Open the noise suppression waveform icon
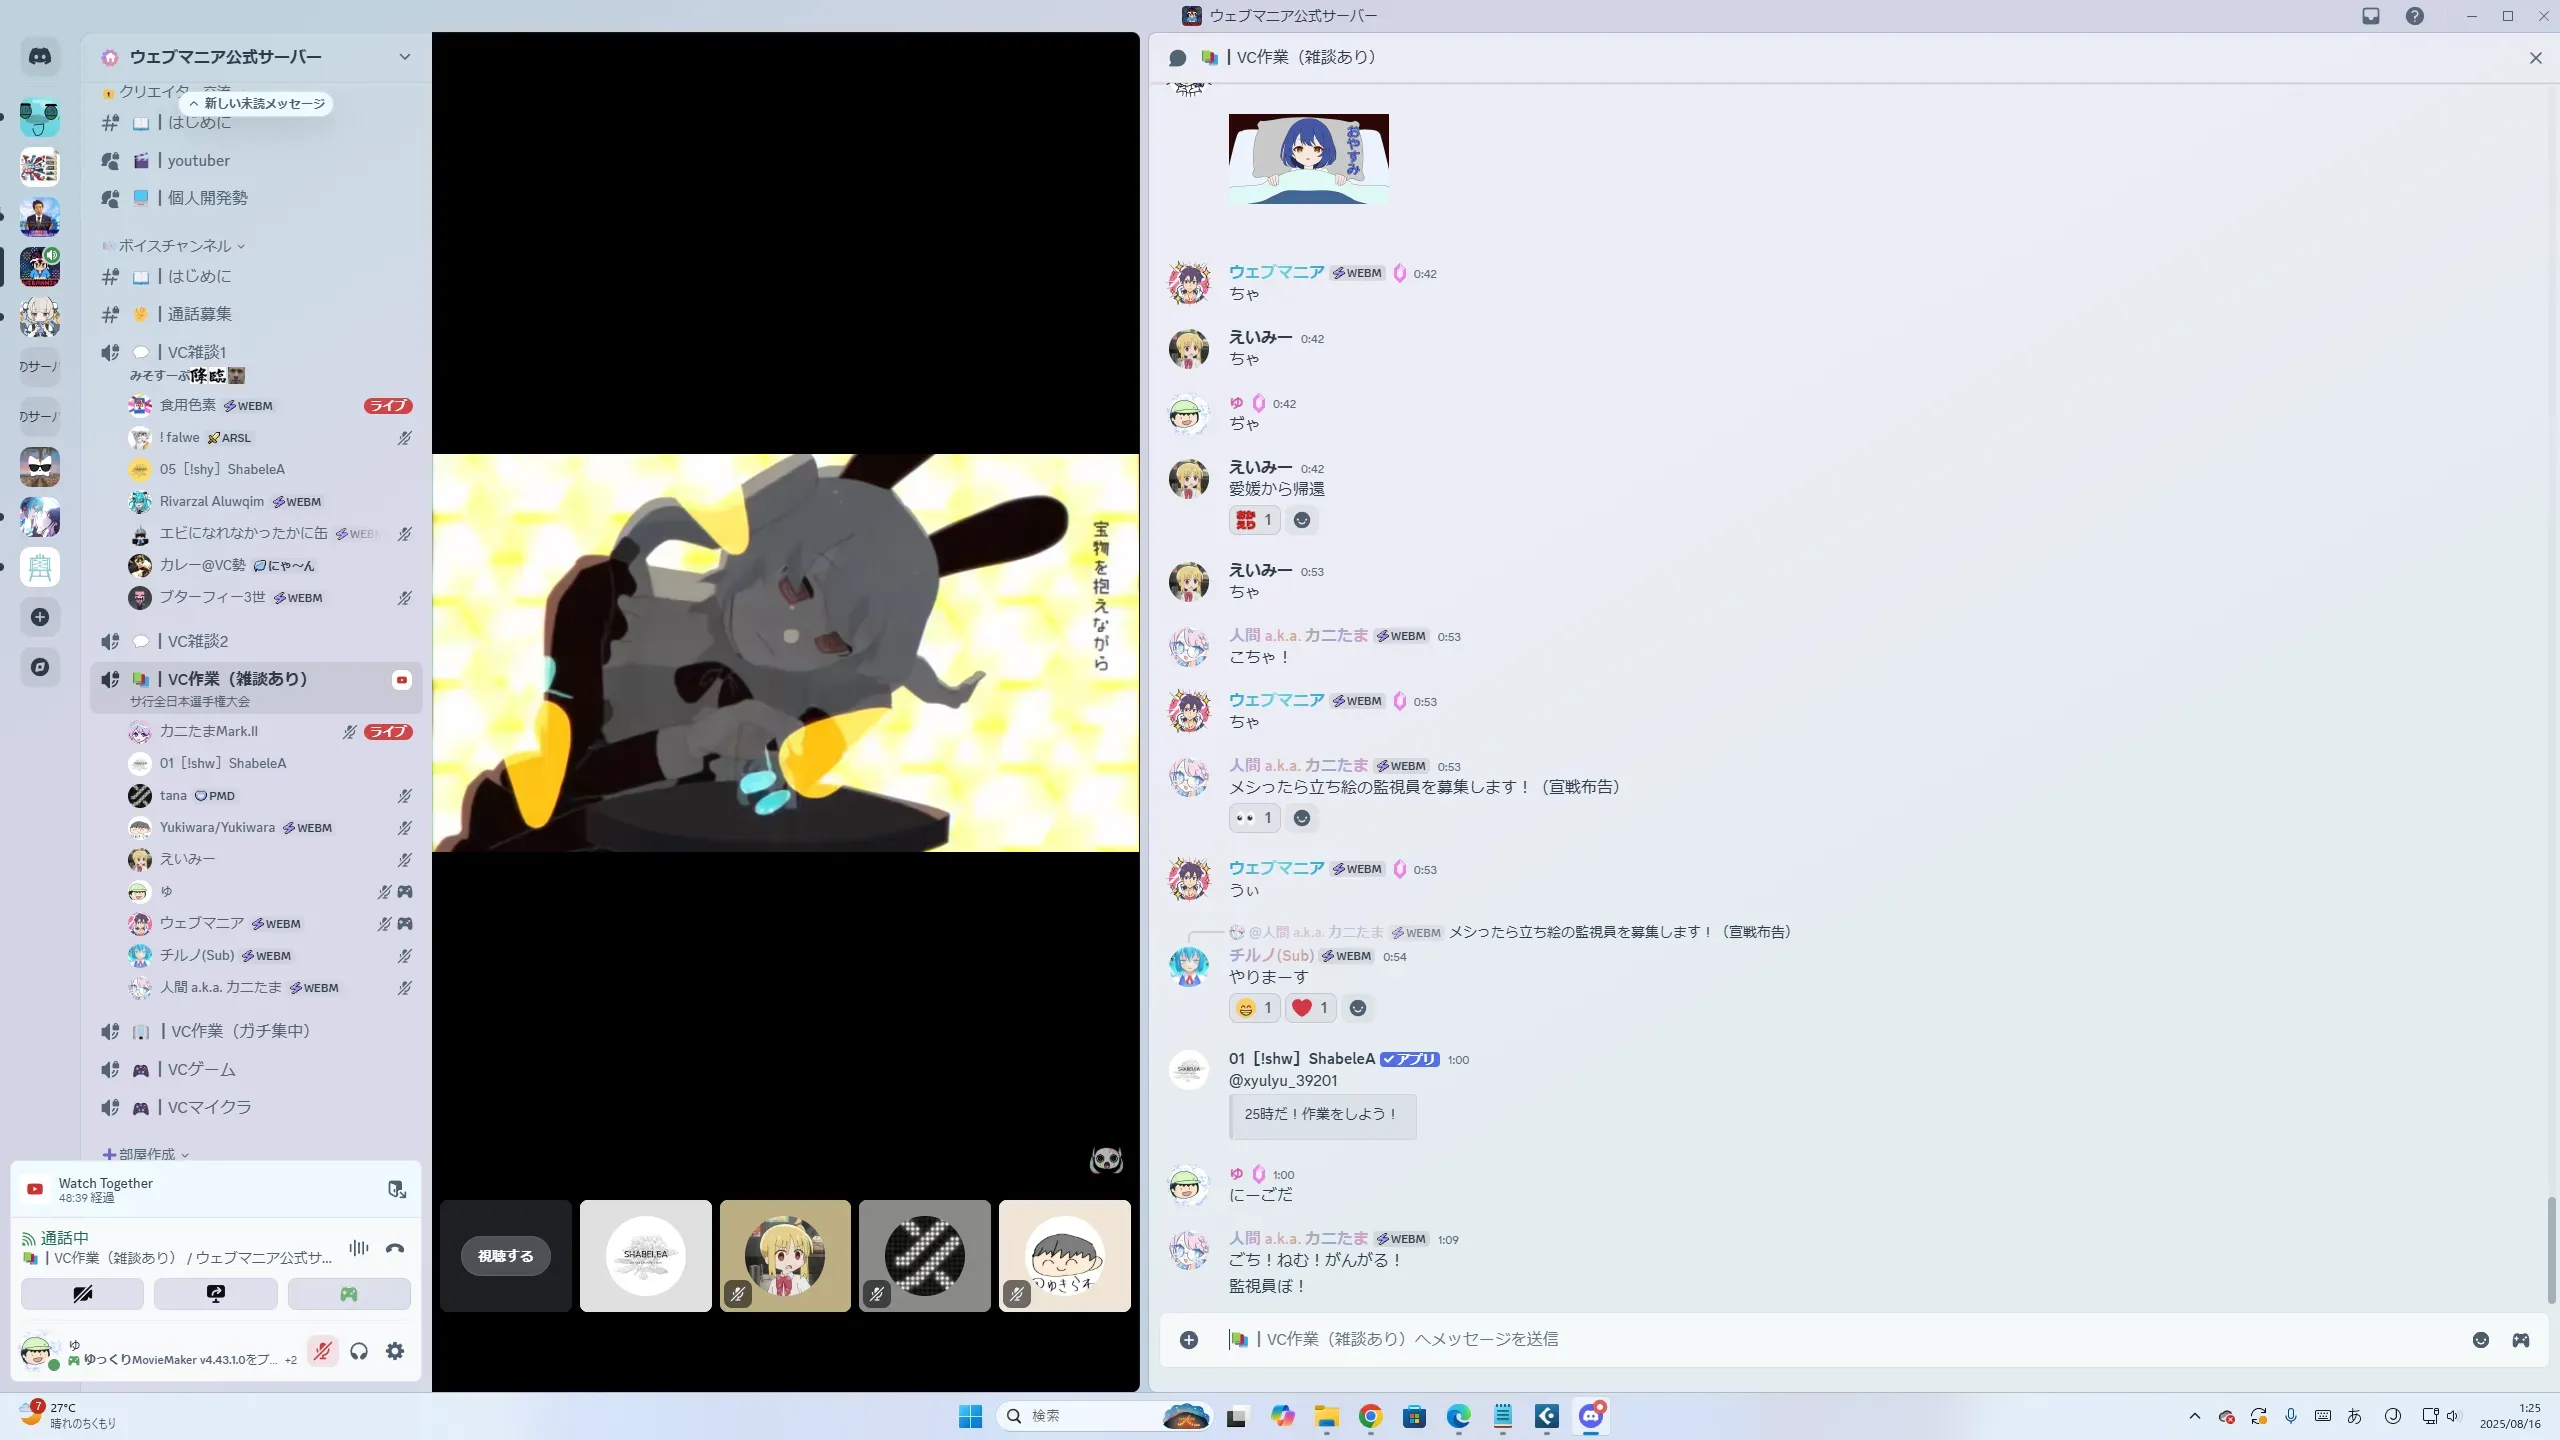Screen dimensions: 2560x1440 tap(358, 1248)
